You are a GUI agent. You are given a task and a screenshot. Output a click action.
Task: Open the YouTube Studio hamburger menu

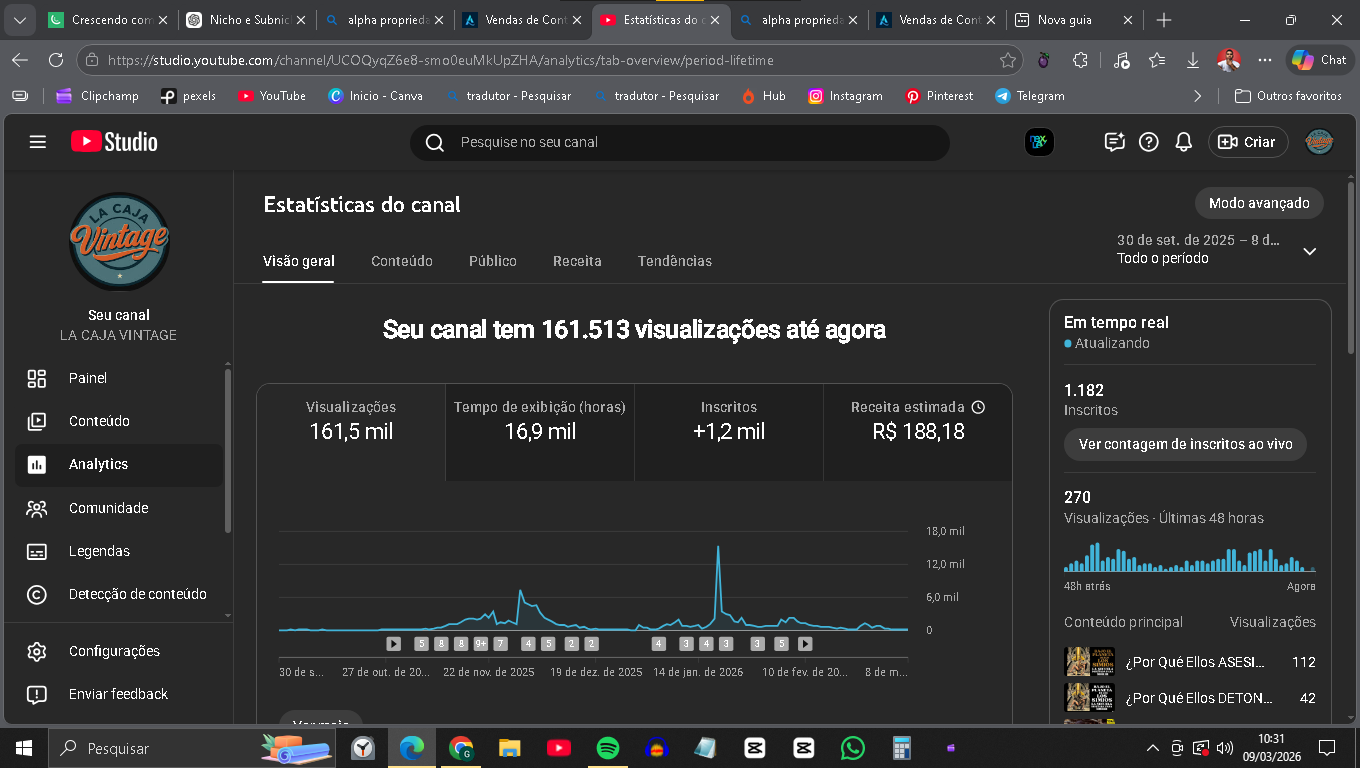[38, 142]
